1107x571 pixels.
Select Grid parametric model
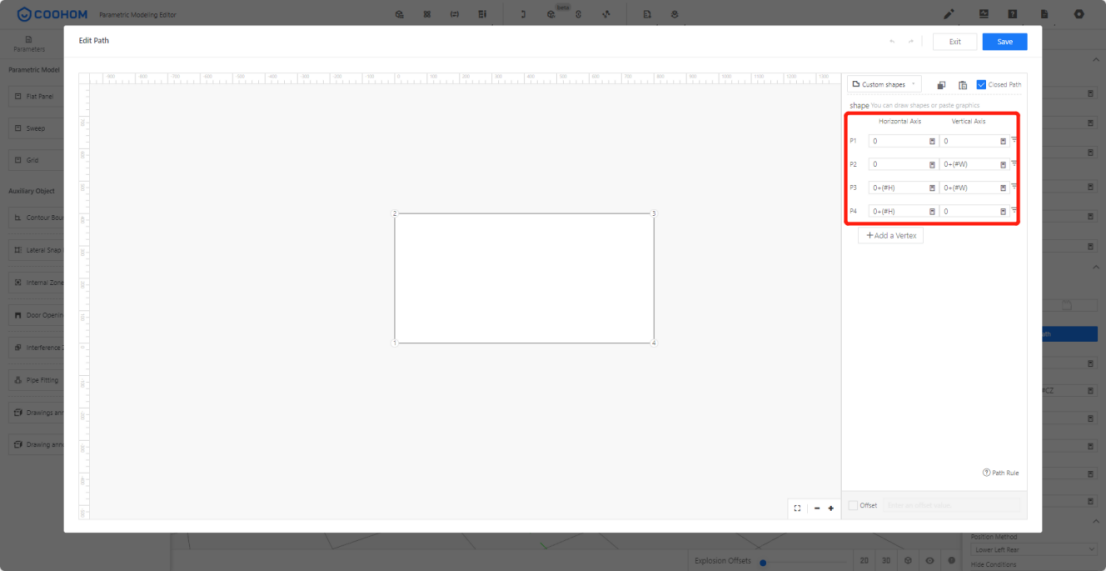click(35, 160)
